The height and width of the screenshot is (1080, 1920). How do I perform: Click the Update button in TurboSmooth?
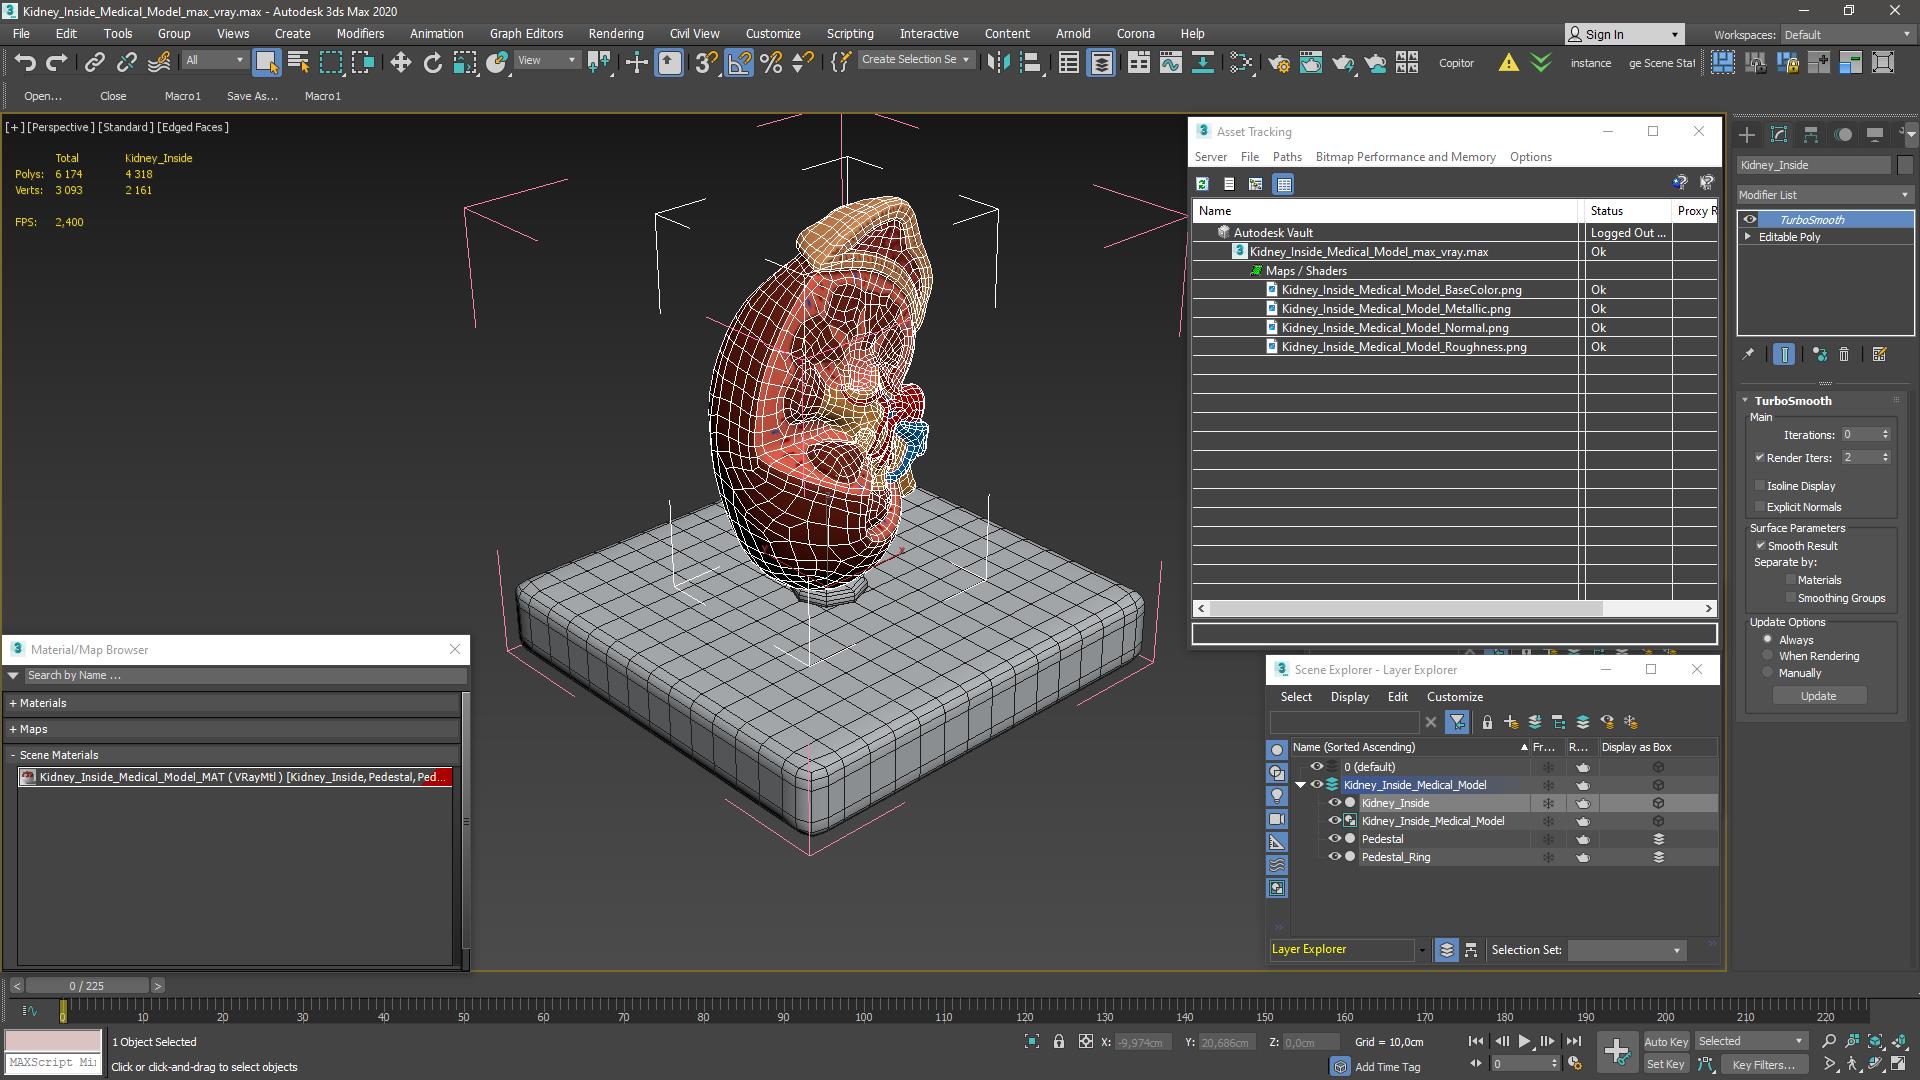[1818, 695]
